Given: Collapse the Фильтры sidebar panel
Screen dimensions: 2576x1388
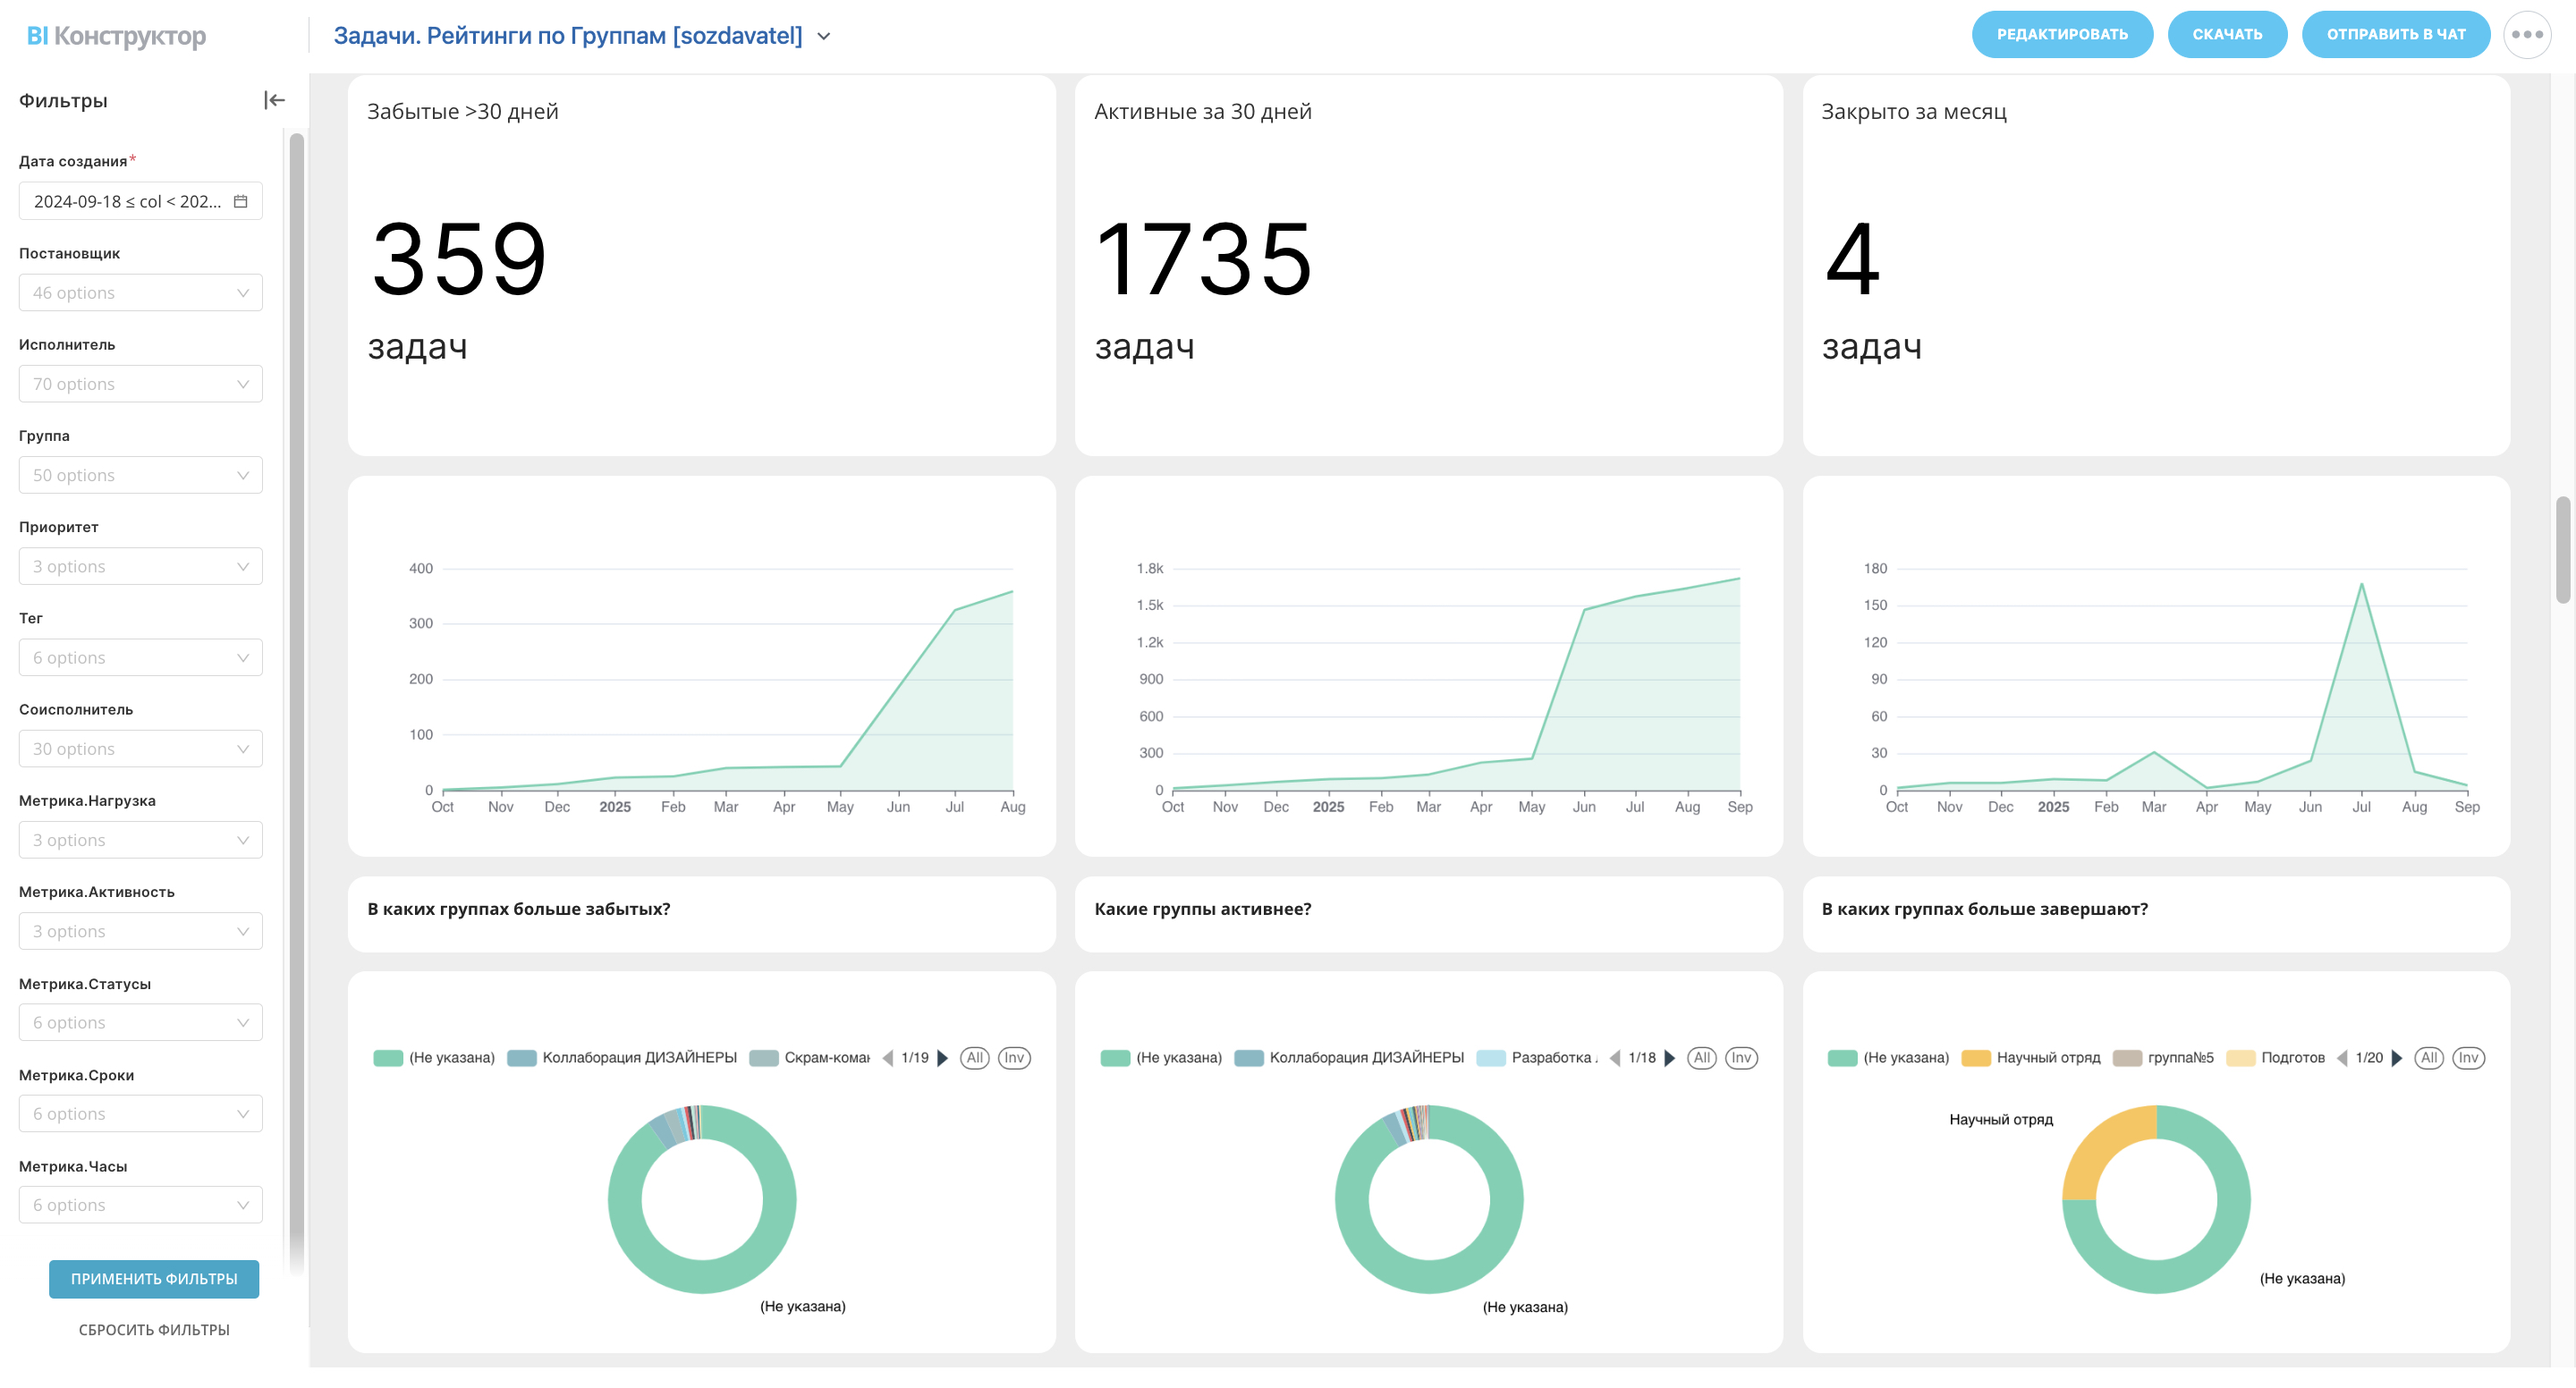Looking at the screenshot, I should [x=274, y=100].
